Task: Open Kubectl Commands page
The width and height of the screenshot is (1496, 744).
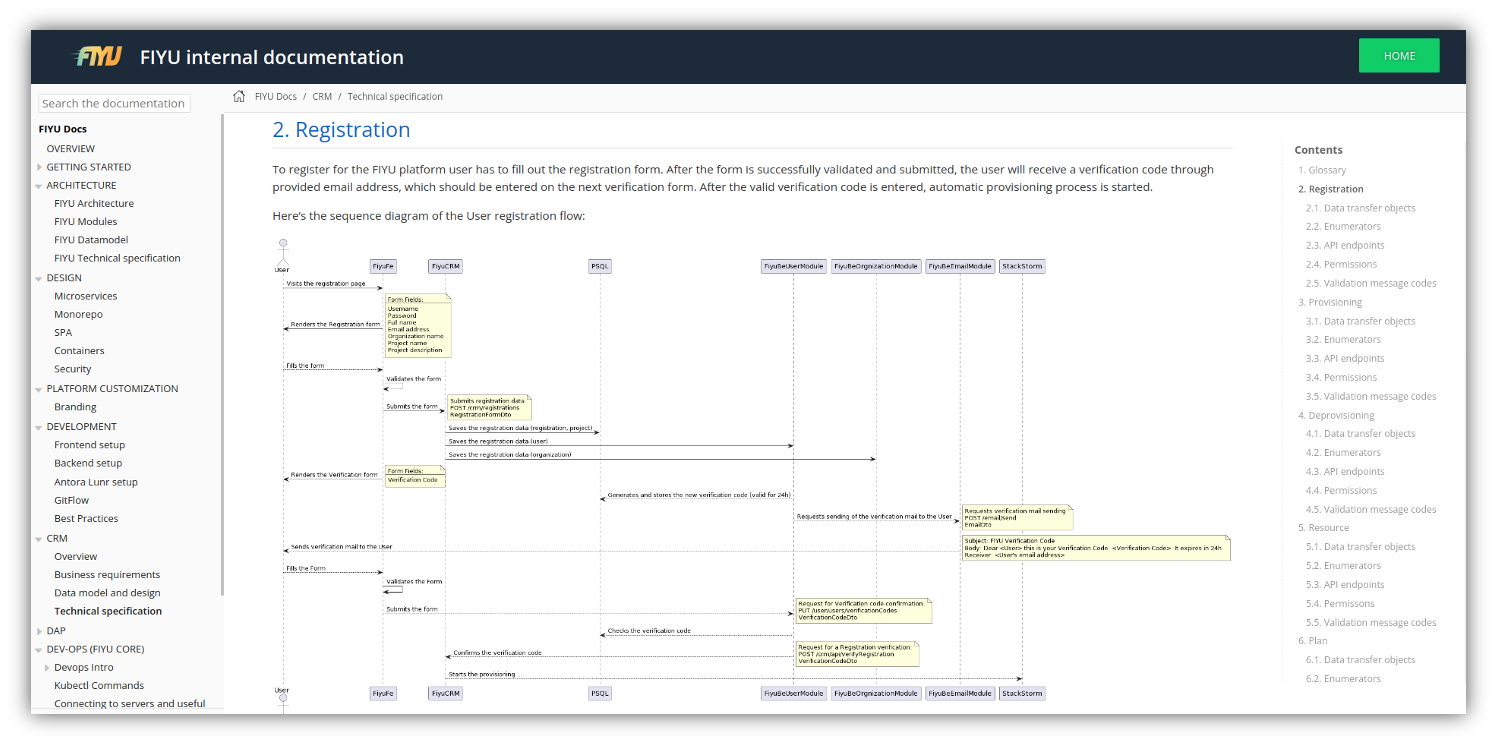Action: 99,686
